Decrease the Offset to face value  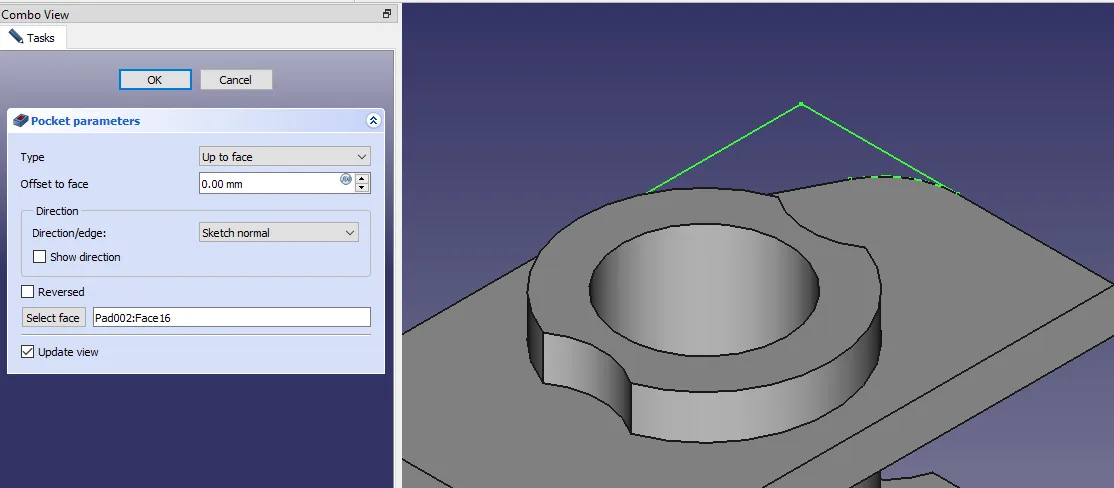[362, 188]
